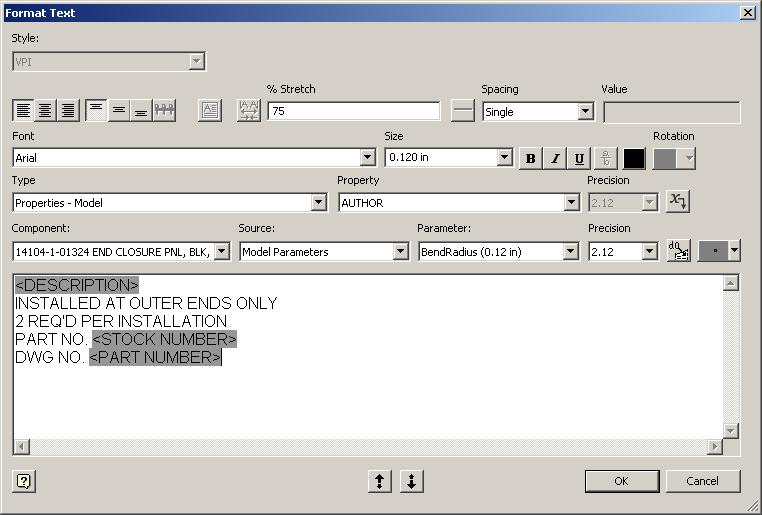Click the horizontal scrollbar right arrow
Screen dimensions: 762x515
pyautogui.click(x=714, y=446)
